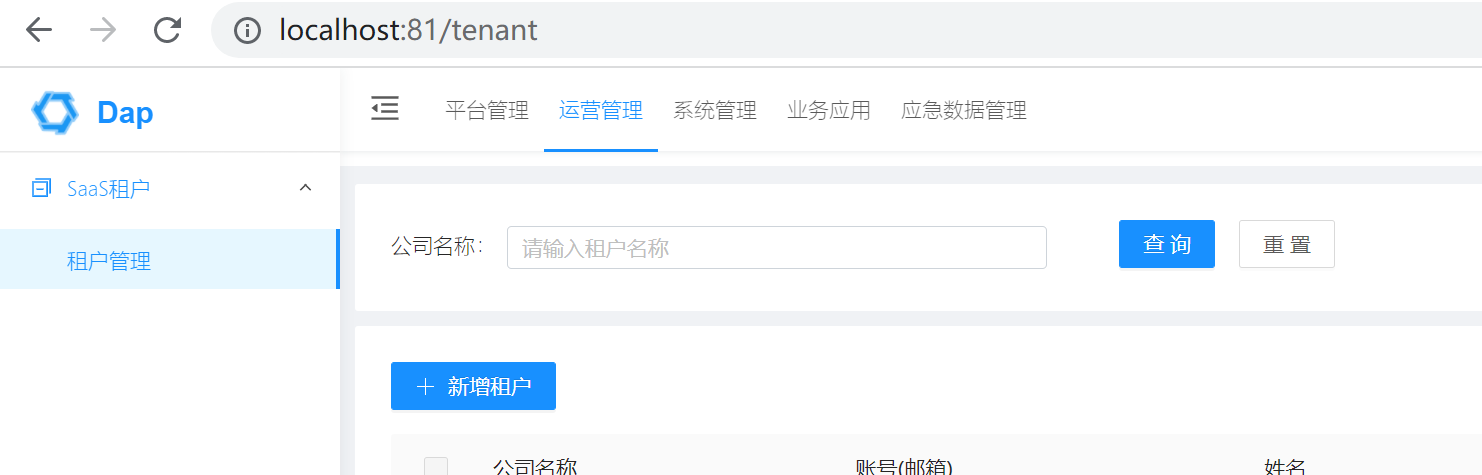Viewport: 1482px width, 475px height.
Task: Click the 公司名称 column header
Action: coord(535,467)
